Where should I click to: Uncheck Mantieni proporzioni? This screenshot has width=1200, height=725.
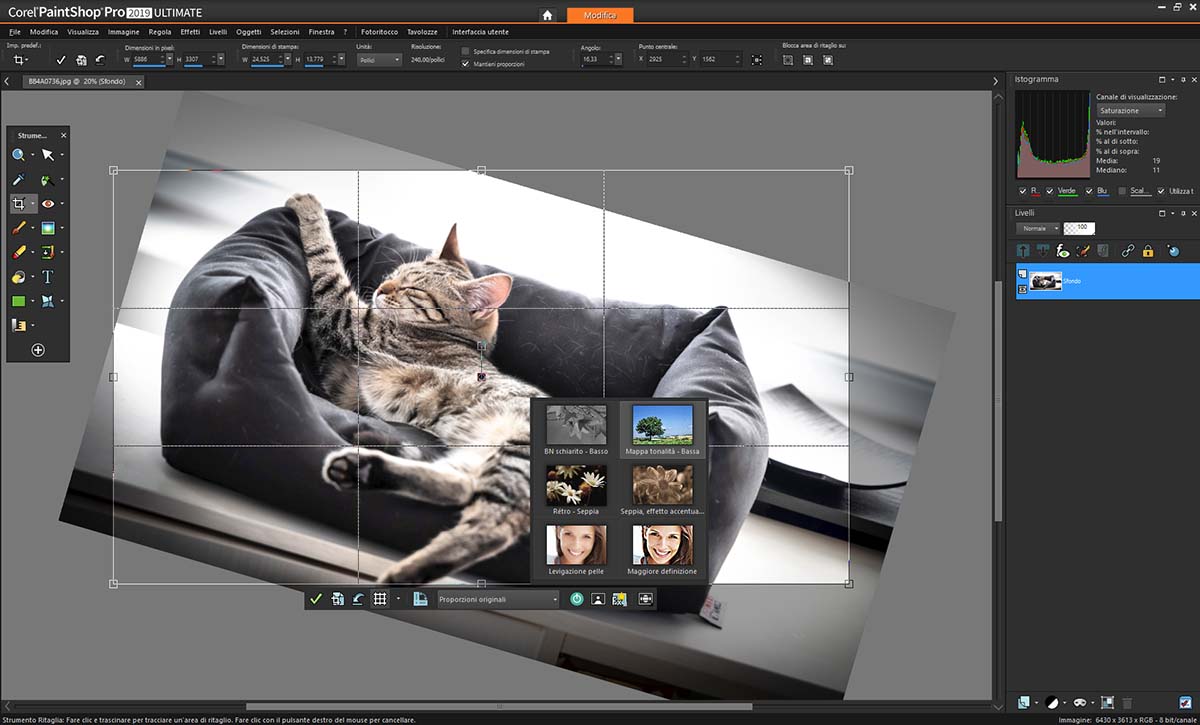tap(466, 64)
